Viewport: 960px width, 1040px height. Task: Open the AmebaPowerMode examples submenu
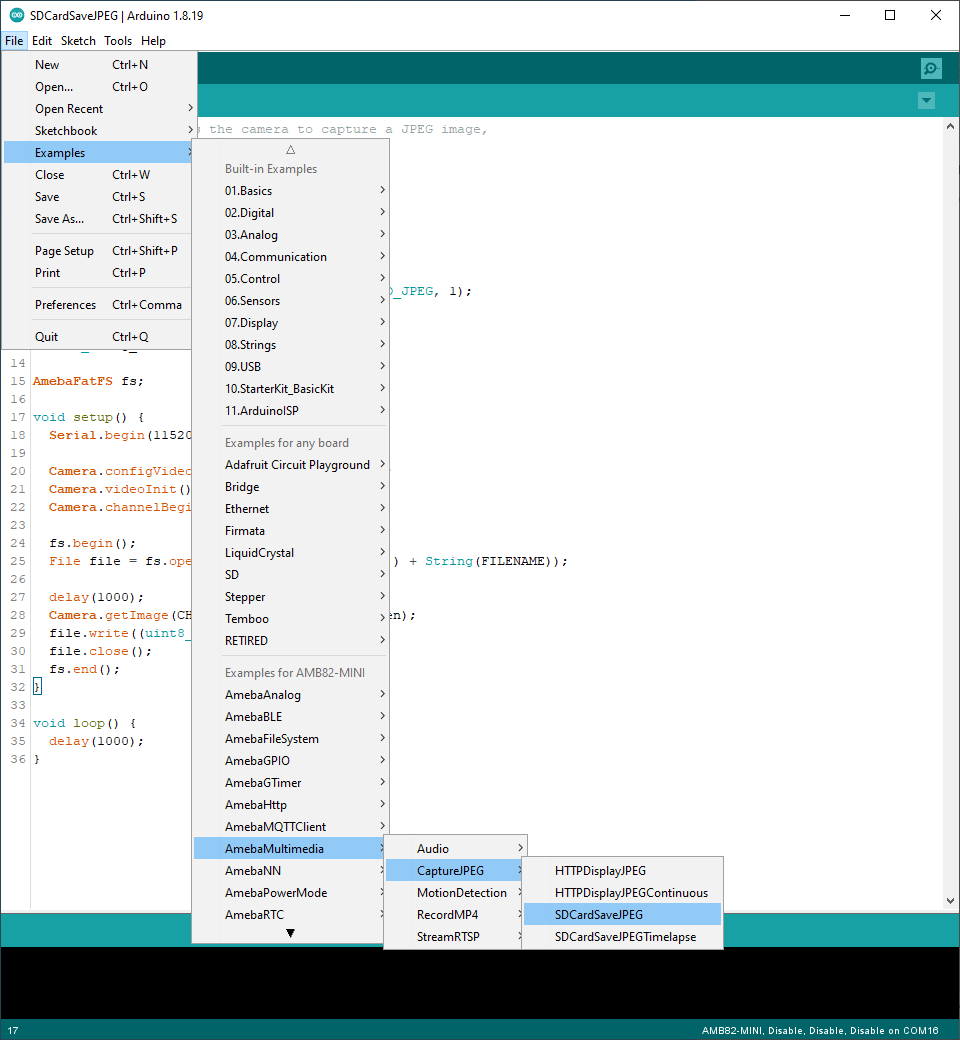[289, 892]
